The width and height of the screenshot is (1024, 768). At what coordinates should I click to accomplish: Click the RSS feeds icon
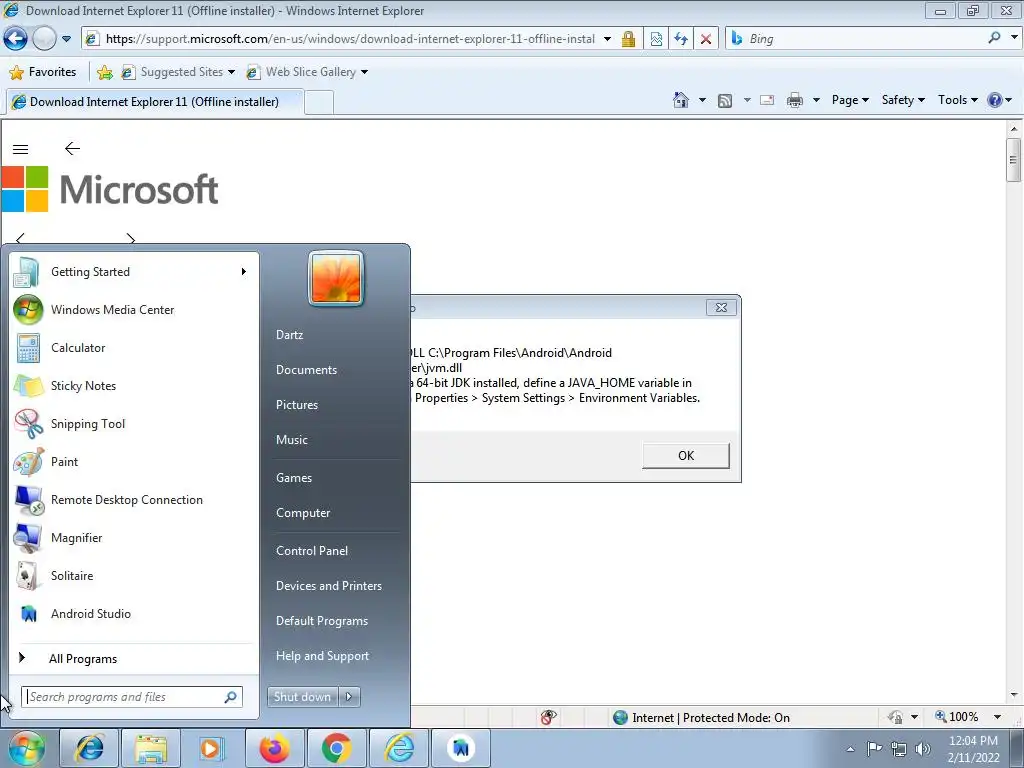725,101
